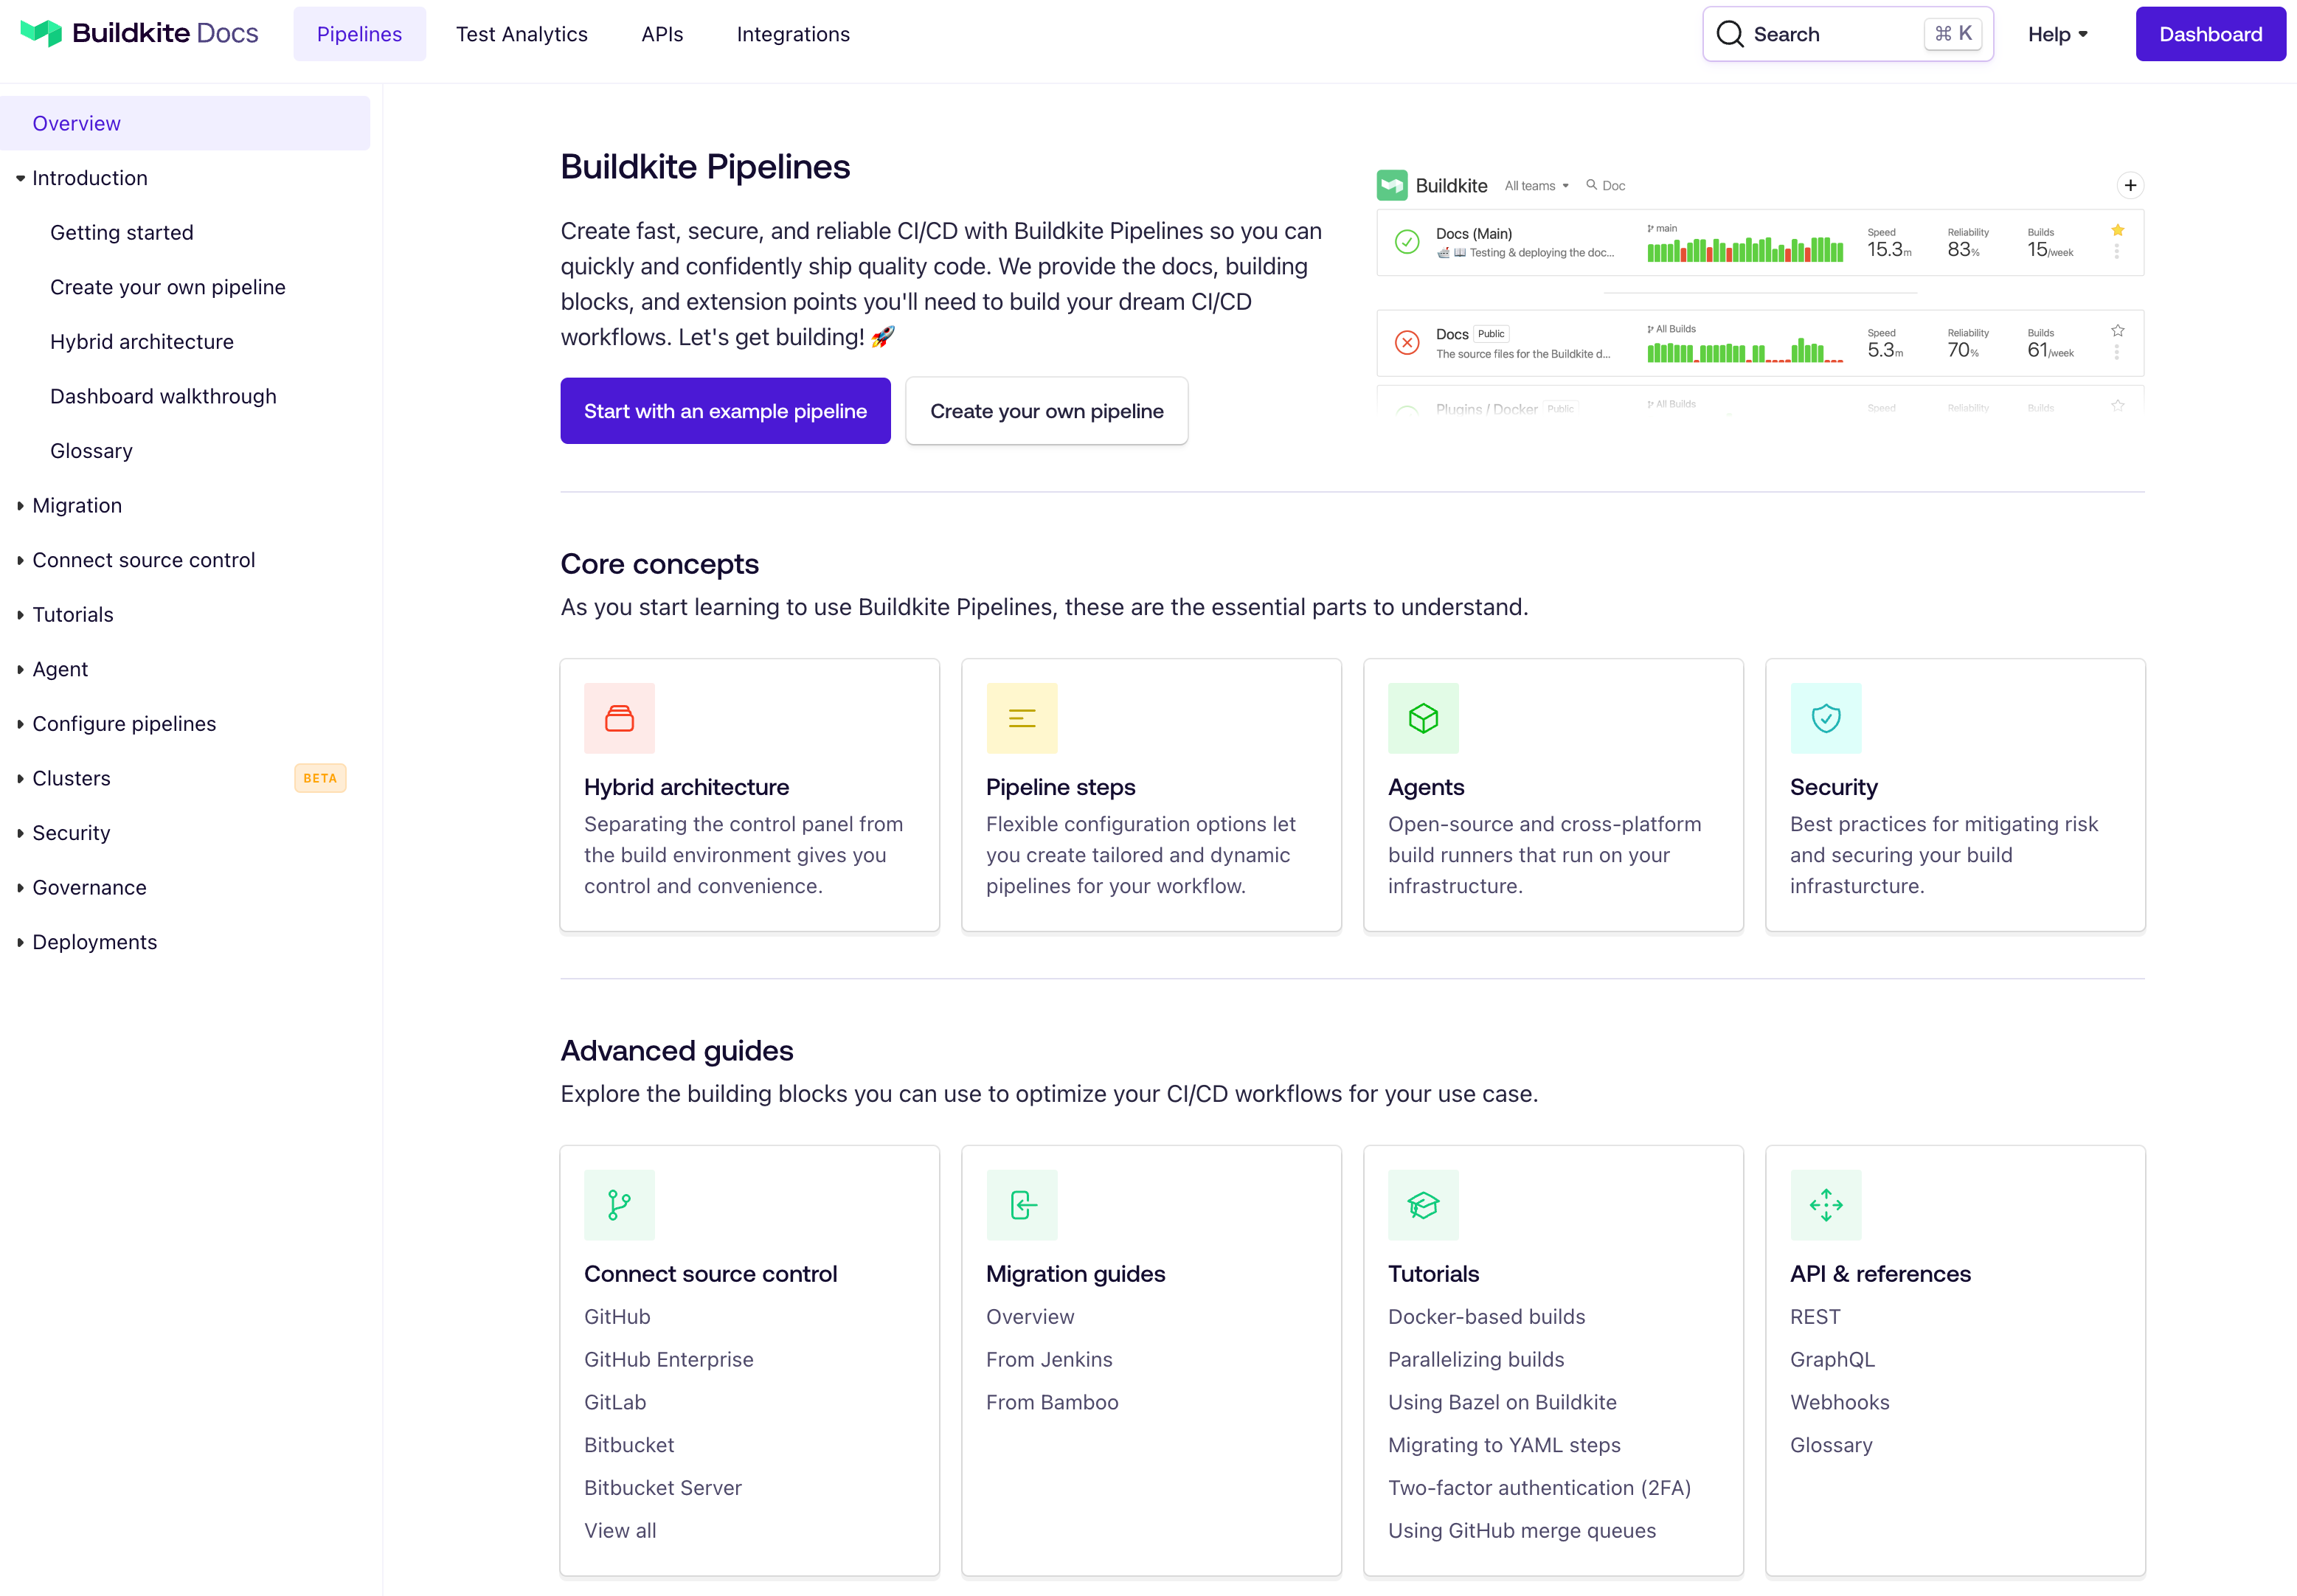Click the Buildkite Docs logo icon
The height and width of the screenshot is (1596, 2297).
[x=41, y=33]
